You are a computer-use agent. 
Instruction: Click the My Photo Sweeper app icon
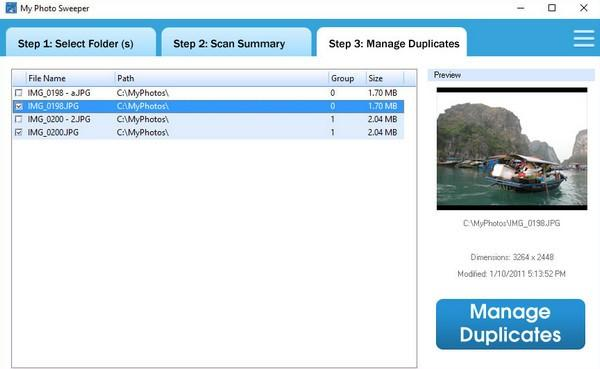point(11,8)
